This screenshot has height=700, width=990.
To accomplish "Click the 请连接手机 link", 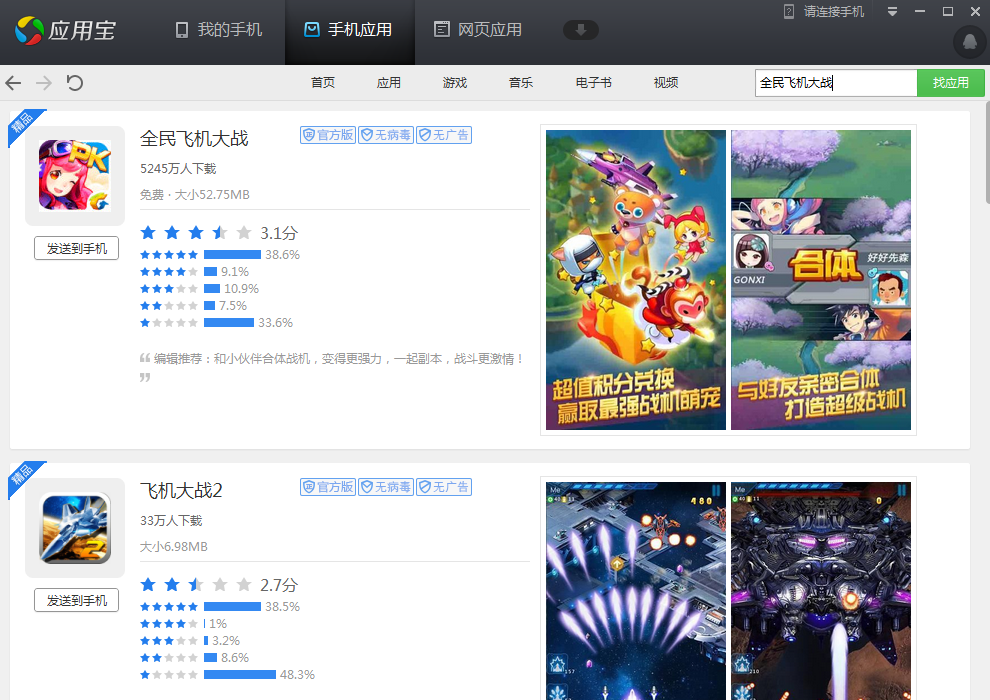I will 833,11.
